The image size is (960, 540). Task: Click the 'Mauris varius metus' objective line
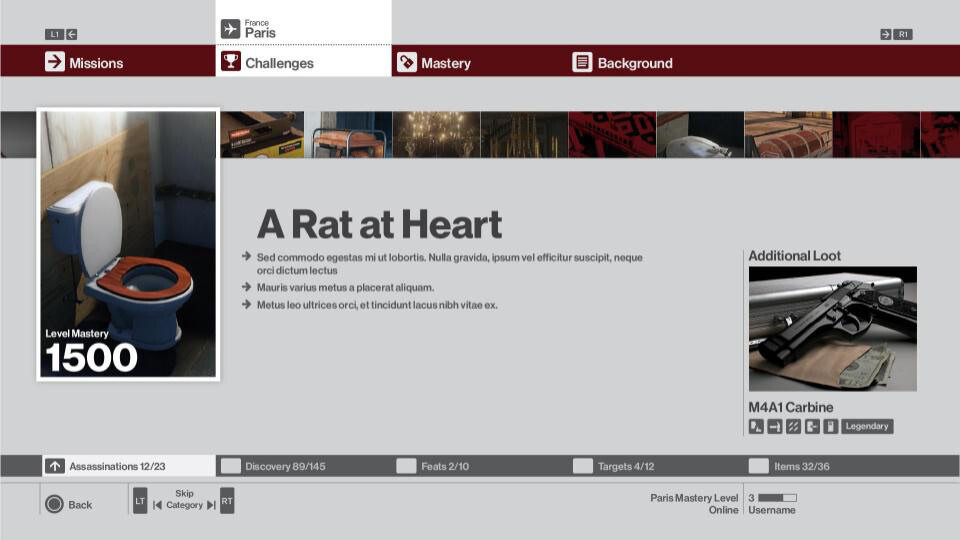tap(345, 287)
